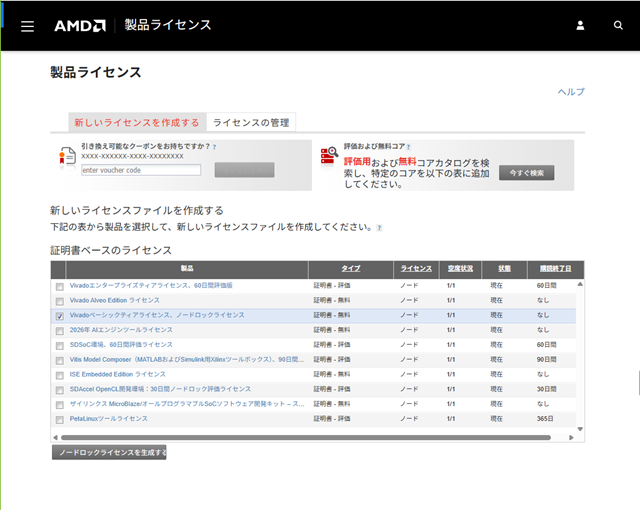640x510 pixels.
Task: Focus the enter voucher code field
Action: point(141,170)
